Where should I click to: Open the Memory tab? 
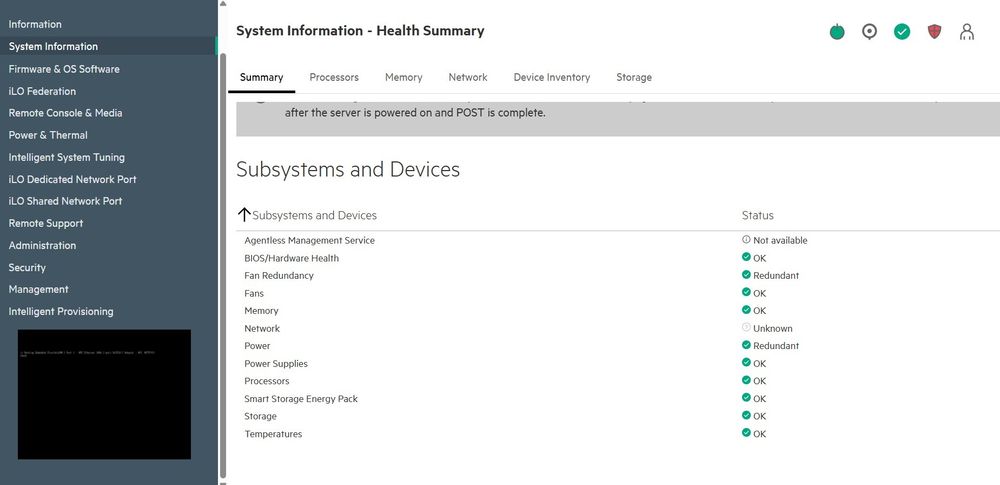pyautogui.click(x=403, y=77)
